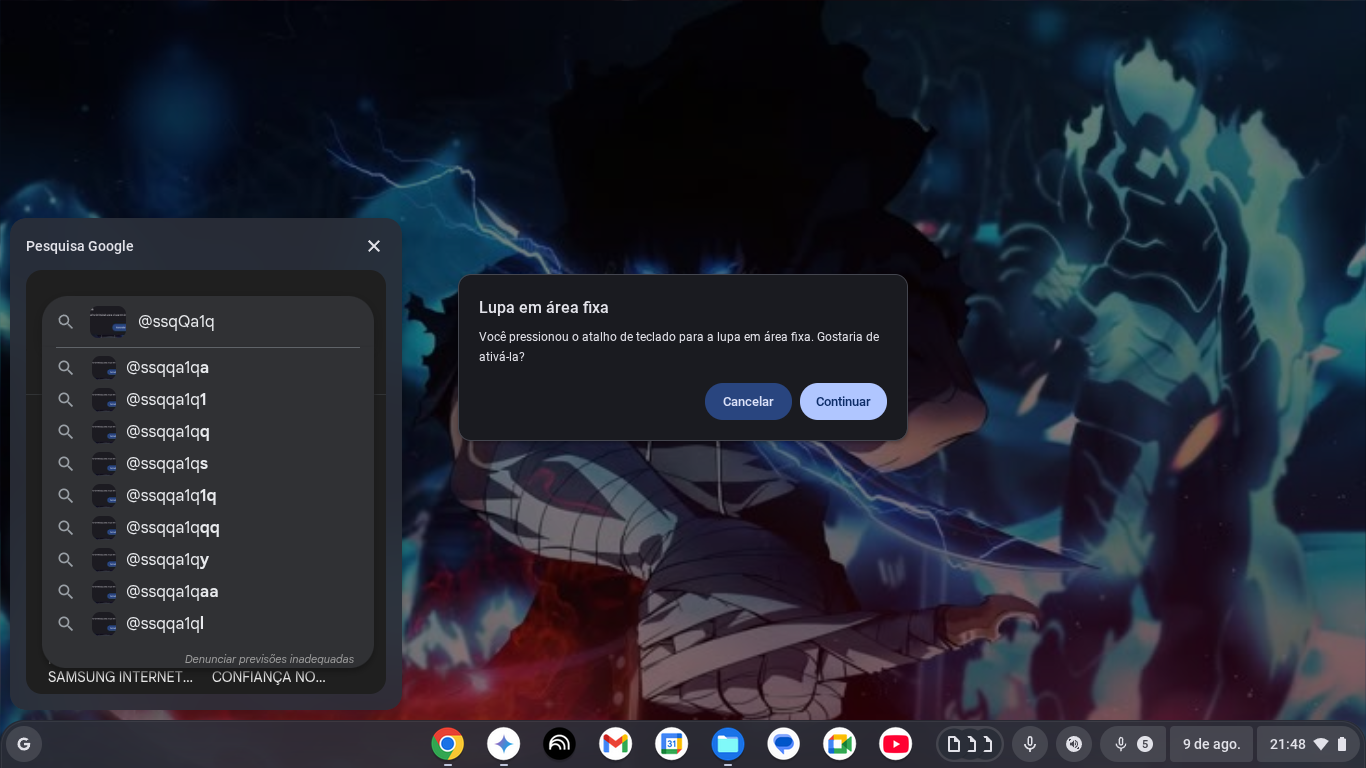Click search icon beside @ssqqa1qs suggestion
The width and height of the screenshot is (1366, 768).
(x=66, y=463)
